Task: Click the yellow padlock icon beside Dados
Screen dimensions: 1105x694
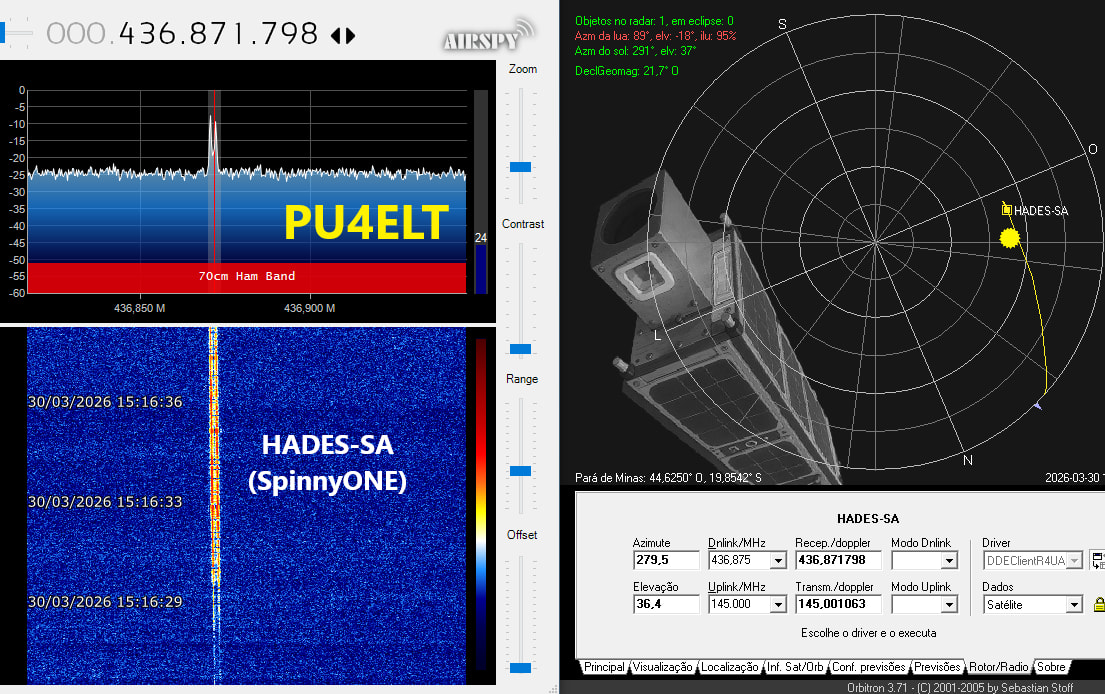Action: tap(1099, 604)
